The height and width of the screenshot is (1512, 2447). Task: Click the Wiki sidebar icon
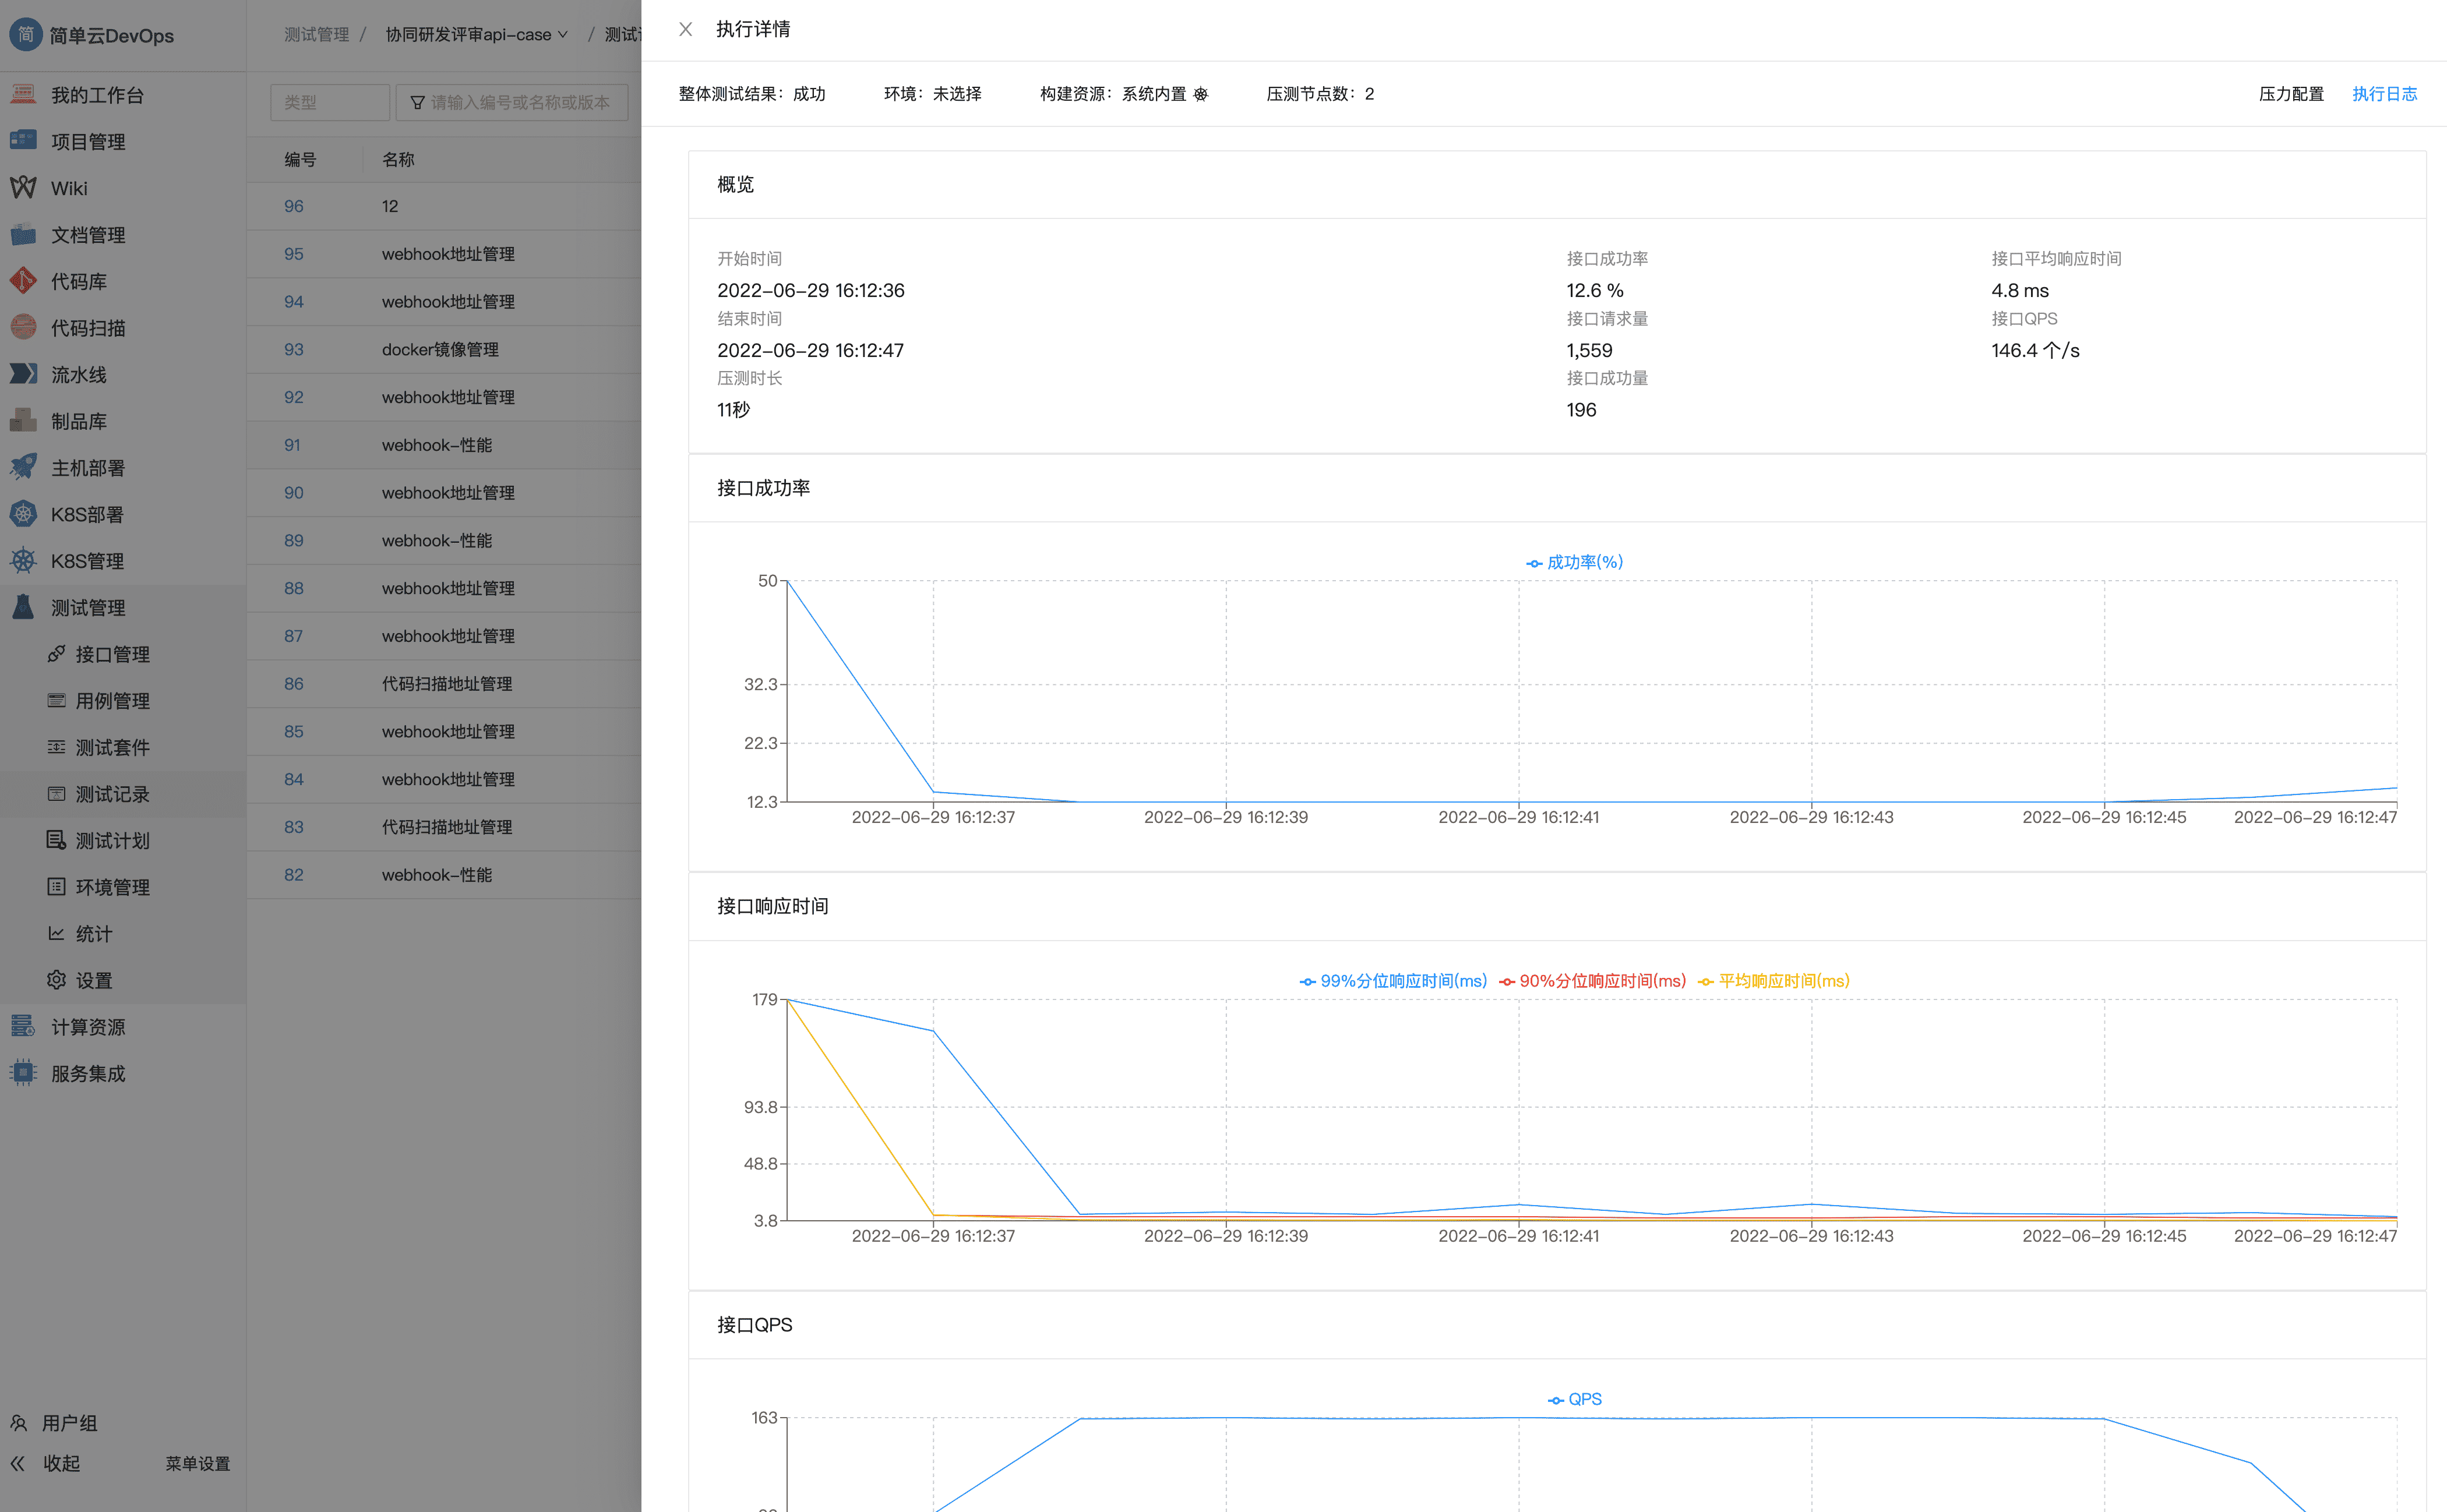coord(23,188)
